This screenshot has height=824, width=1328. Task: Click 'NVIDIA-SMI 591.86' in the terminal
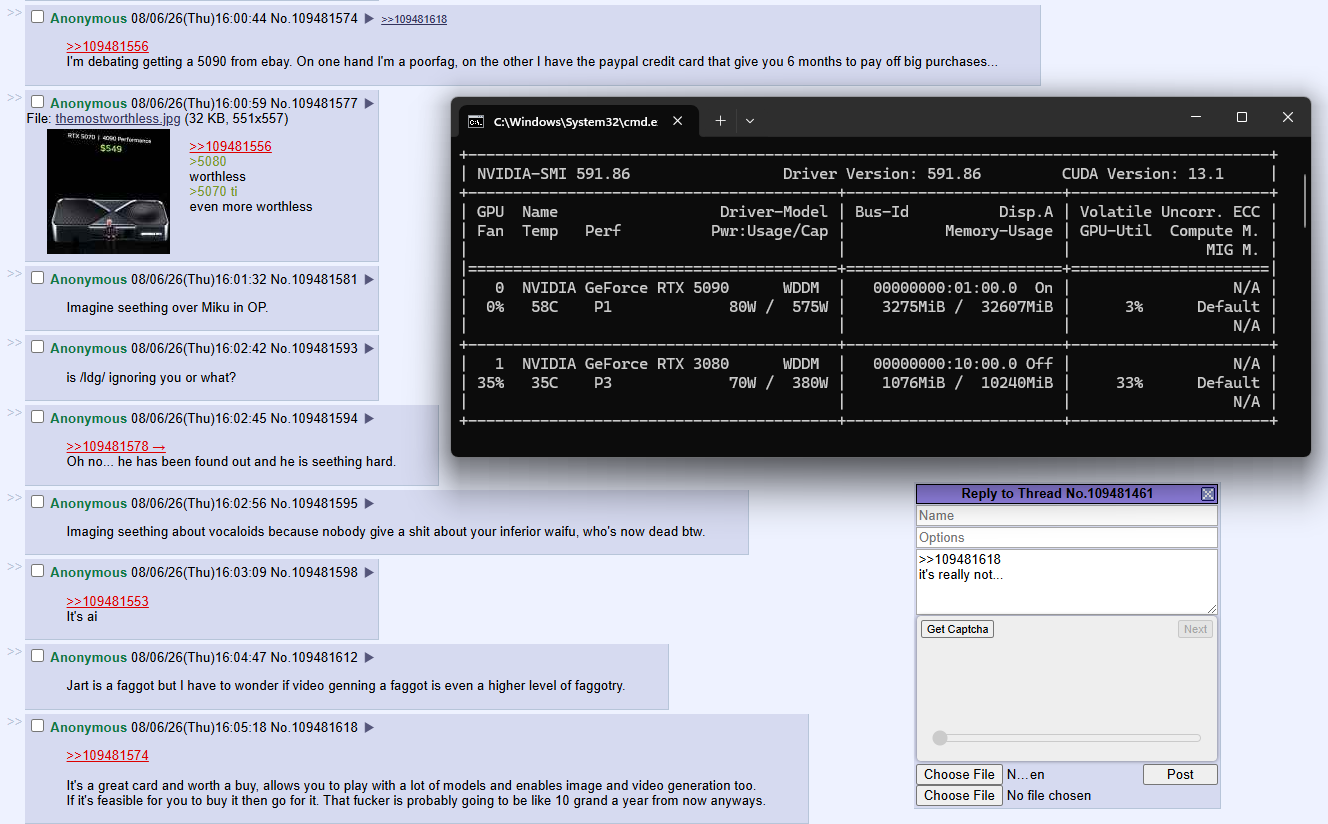pos(553,174)
